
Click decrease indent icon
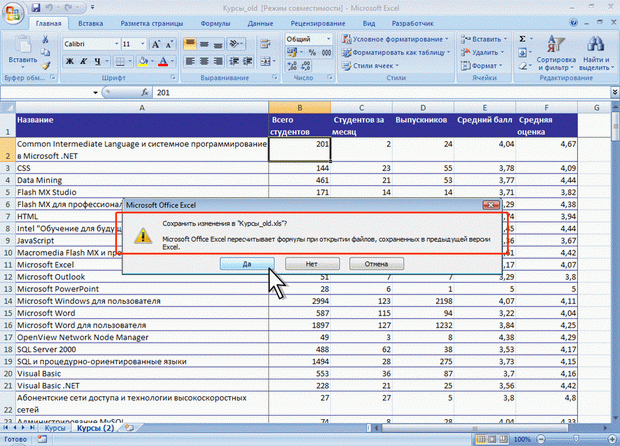[x=234, y=61]
